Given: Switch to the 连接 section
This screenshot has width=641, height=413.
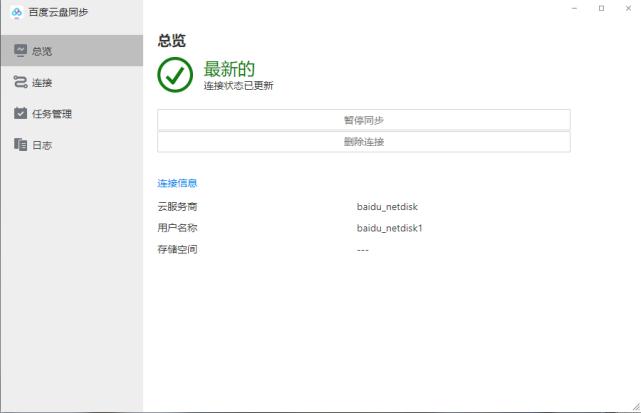Looking at the screenshot, I should click(72, 82).
